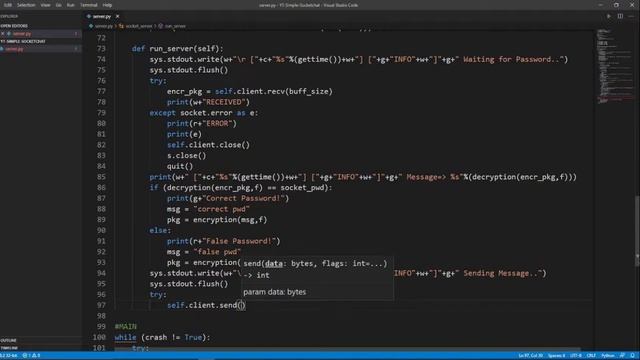Open Problems via errors and warnings indicator
The height and width of the screenshot is (360, 640).
[31, 356]
